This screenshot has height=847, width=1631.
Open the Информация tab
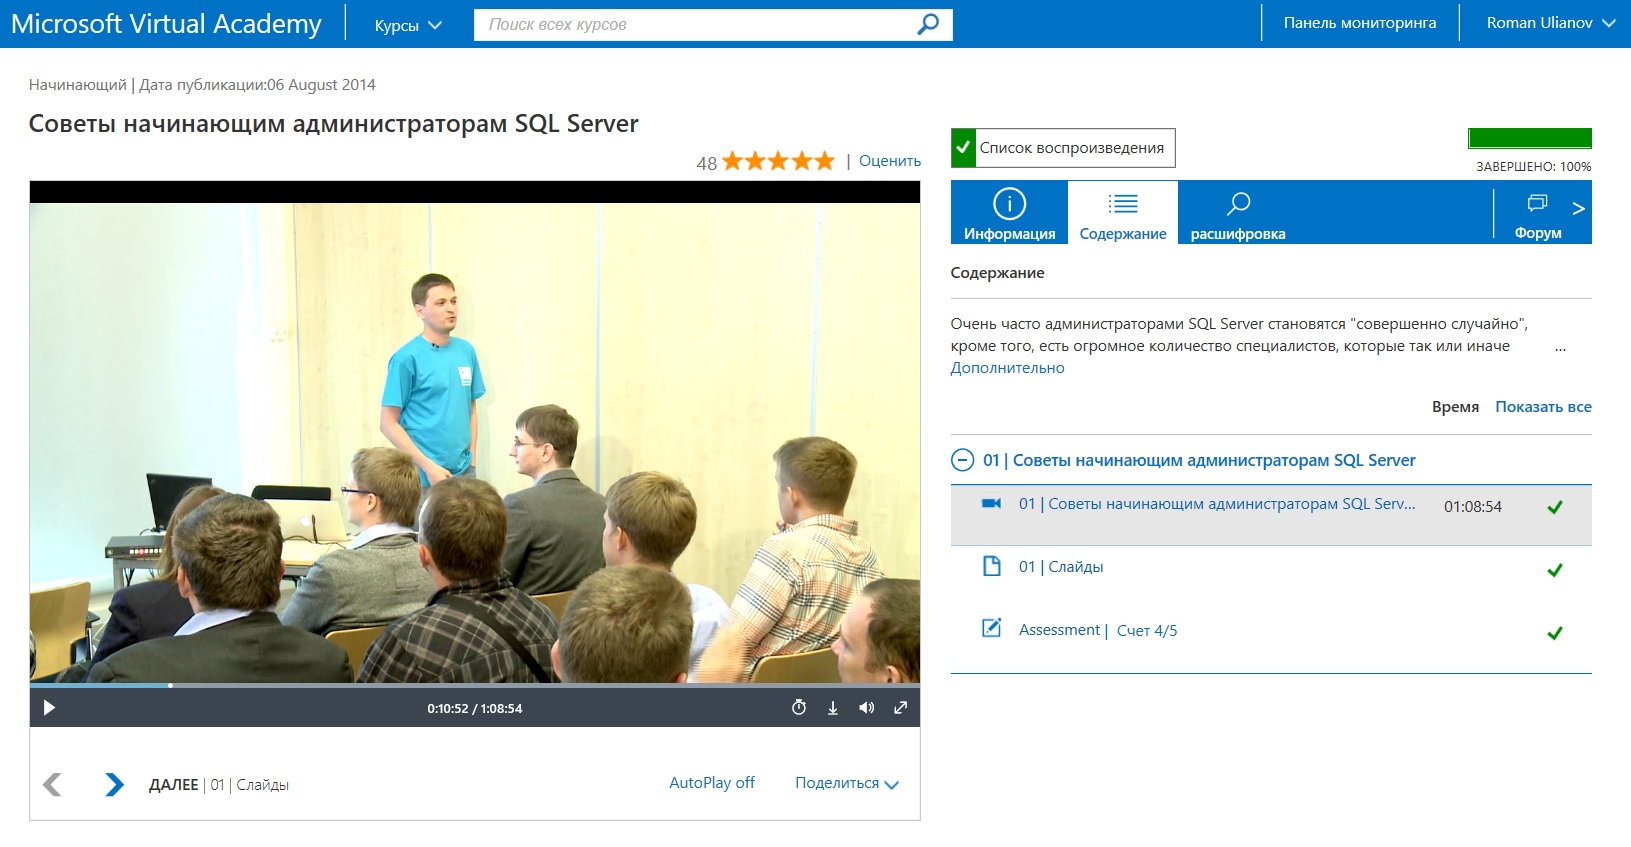[1009, 213]
